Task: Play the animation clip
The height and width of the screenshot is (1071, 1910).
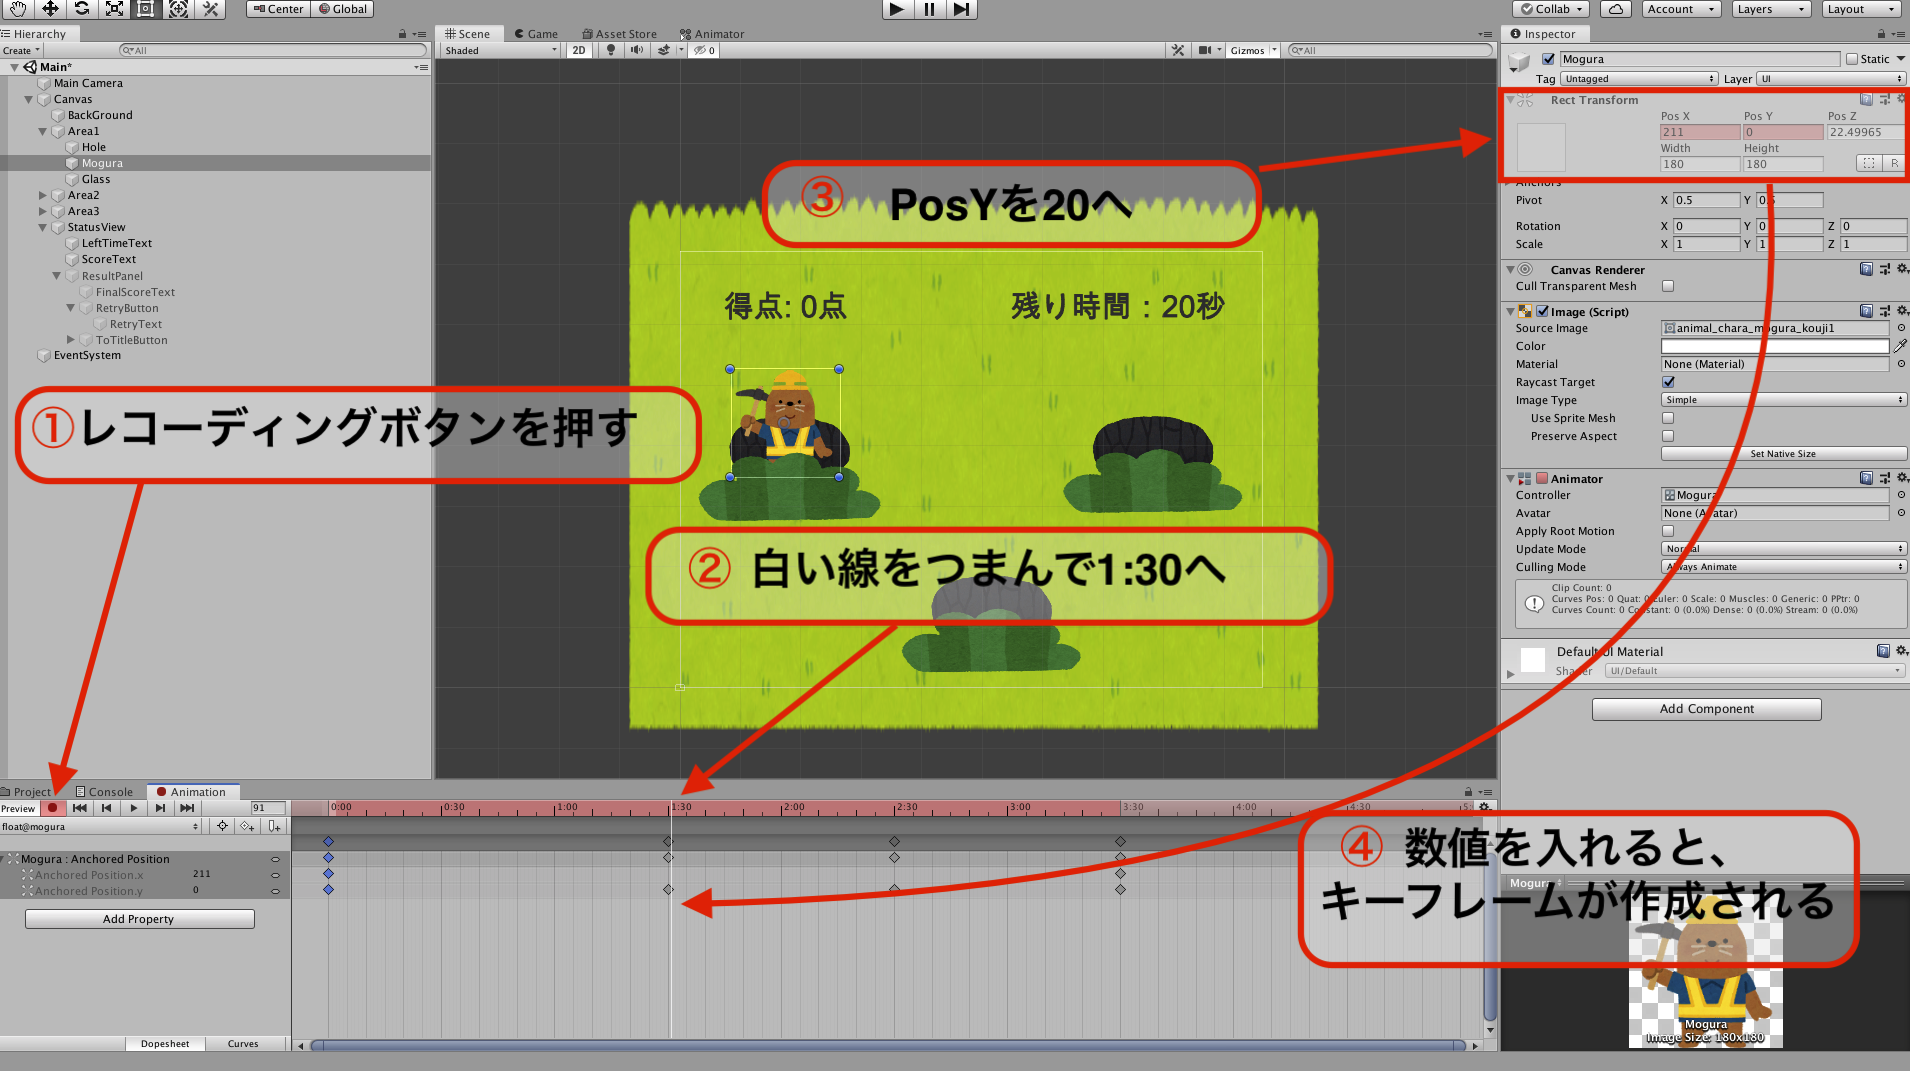Action: click(x=134, y=808)
